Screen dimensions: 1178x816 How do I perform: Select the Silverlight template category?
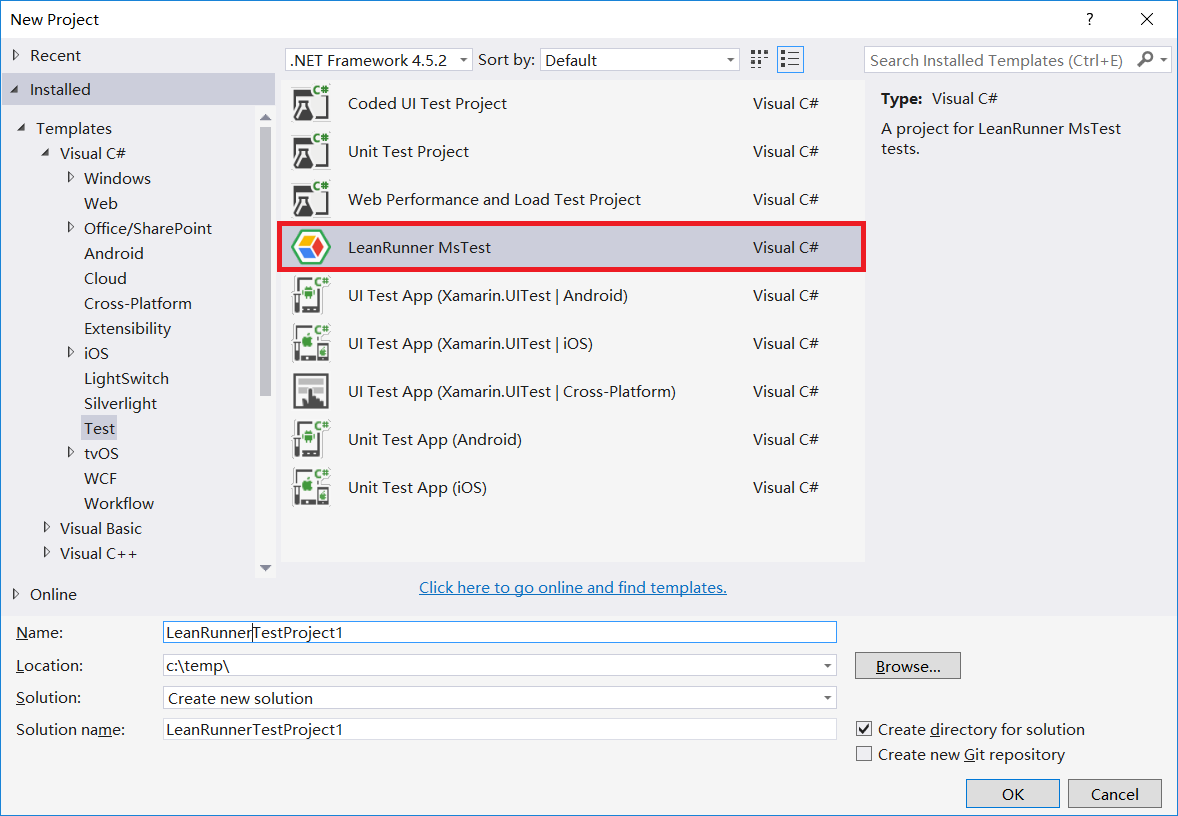(x=120, y=403)
